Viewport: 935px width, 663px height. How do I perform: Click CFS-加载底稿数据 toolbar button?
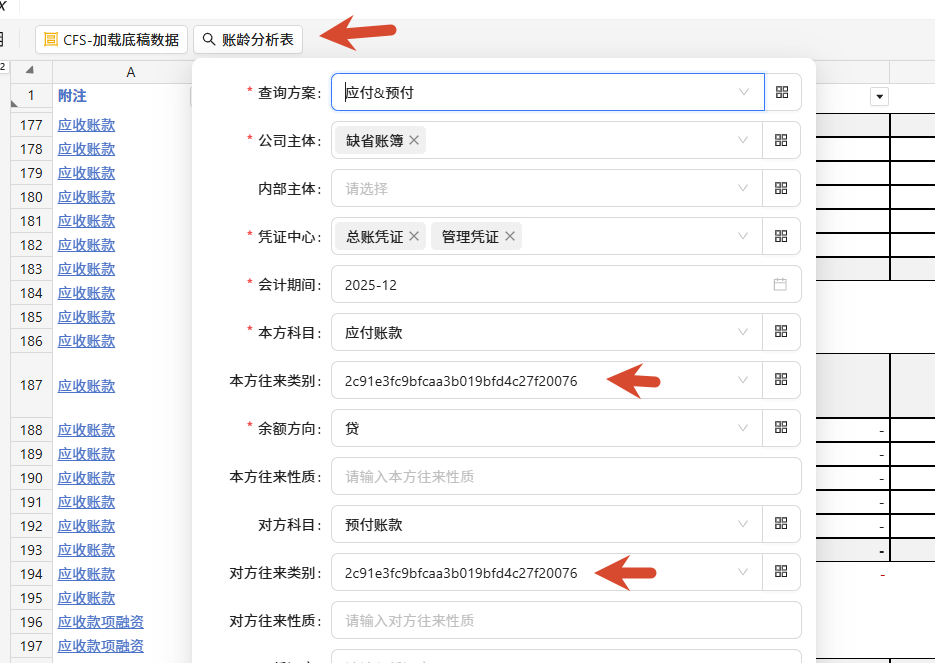(112, 39)
